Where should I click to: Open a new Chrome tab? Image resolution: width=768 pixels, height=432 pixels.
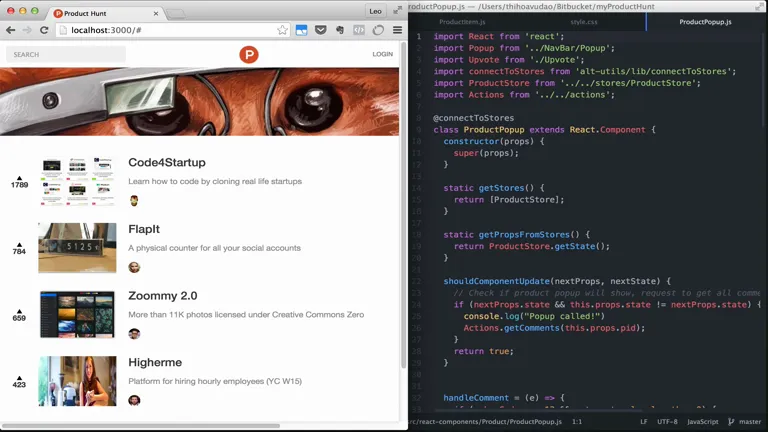(175, 14)
